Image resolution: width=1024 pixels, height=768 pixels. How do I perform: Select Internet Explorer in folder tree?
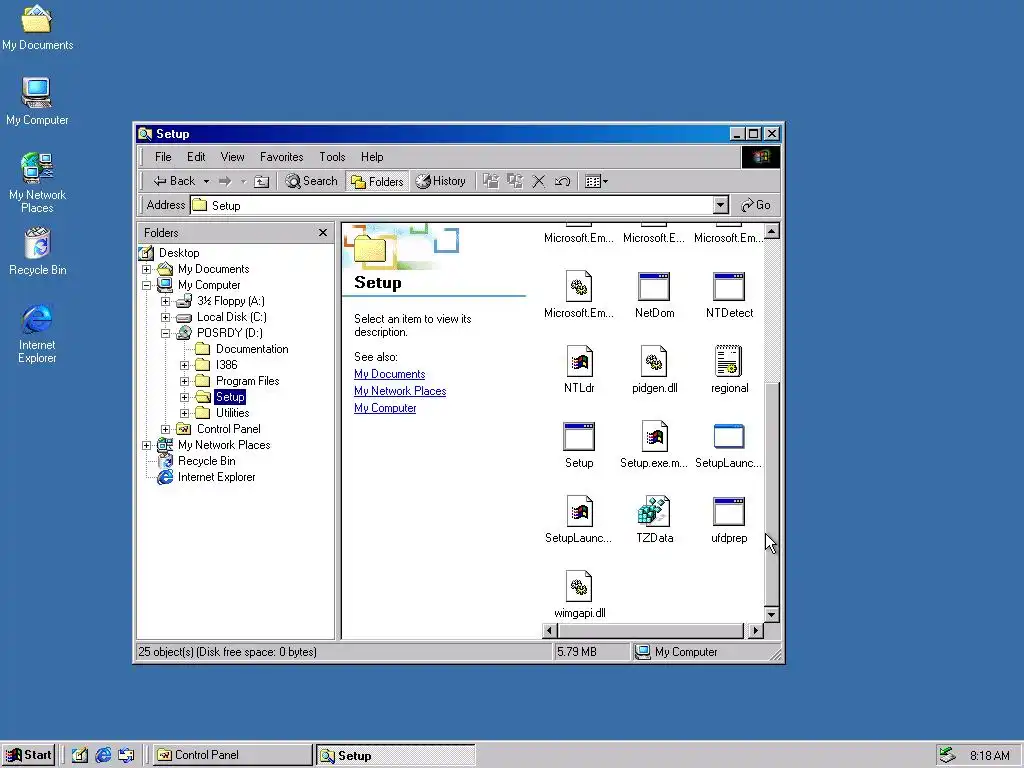click(x=216, y=477)
